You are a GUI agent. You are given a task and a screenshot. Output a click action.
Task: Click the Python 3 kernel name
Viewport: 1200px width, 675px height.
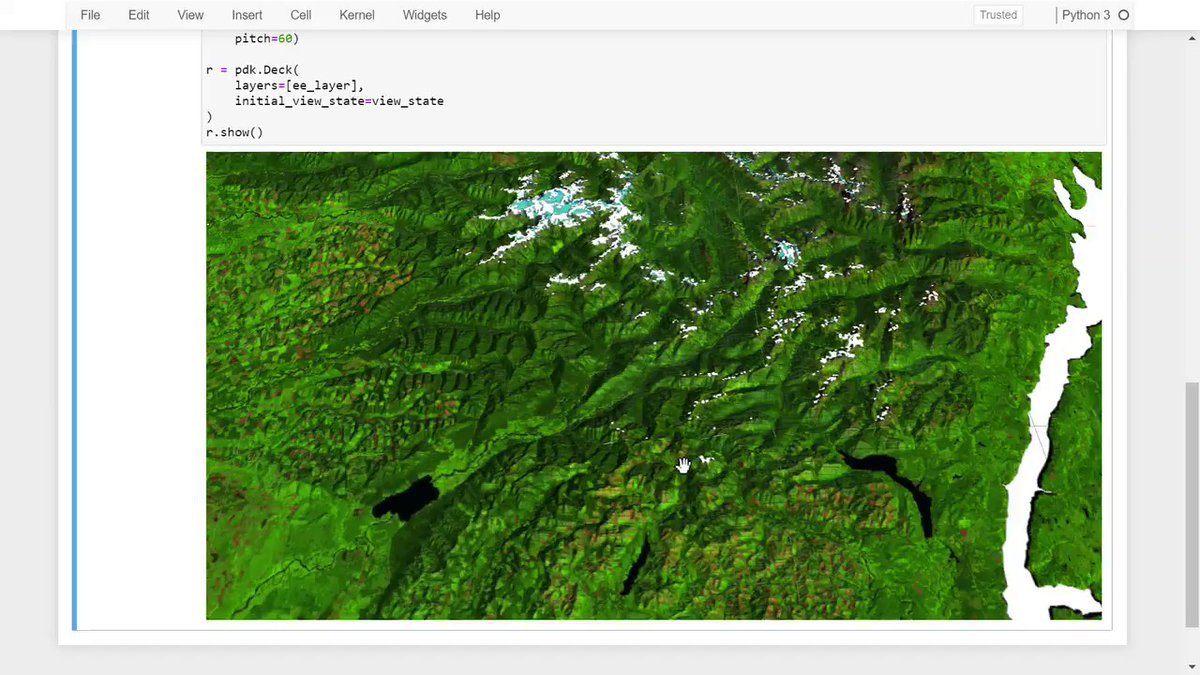tap(1085, 15)
